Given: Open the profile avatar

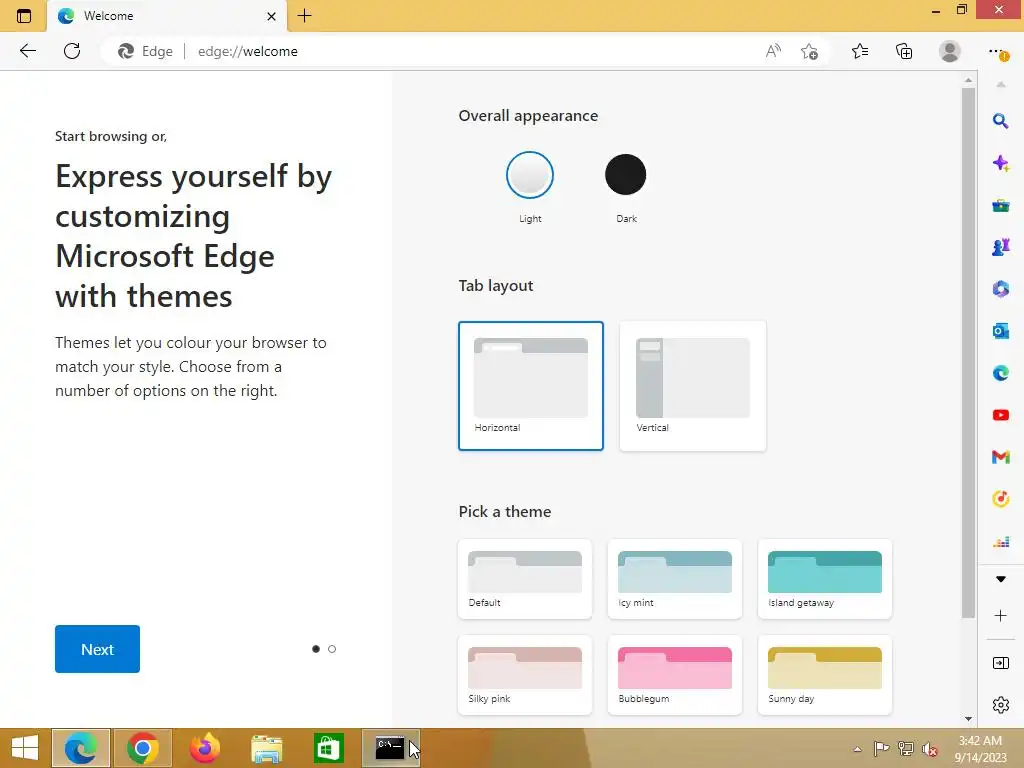Looking at the screenshot, I should (950, 51).
